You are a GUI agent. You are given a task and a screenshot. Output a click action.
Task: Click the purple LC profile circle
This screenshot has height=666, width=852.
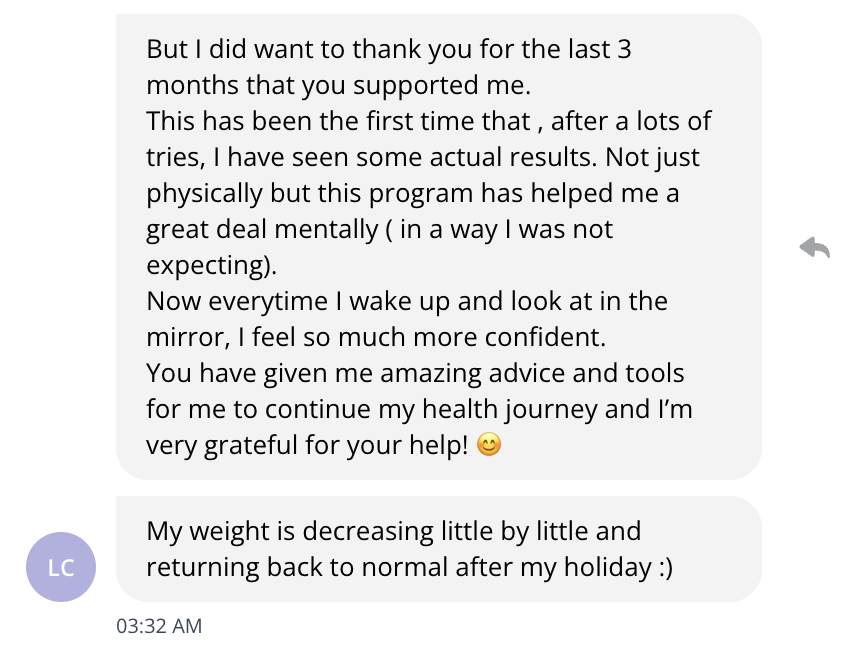coord(60,567)
